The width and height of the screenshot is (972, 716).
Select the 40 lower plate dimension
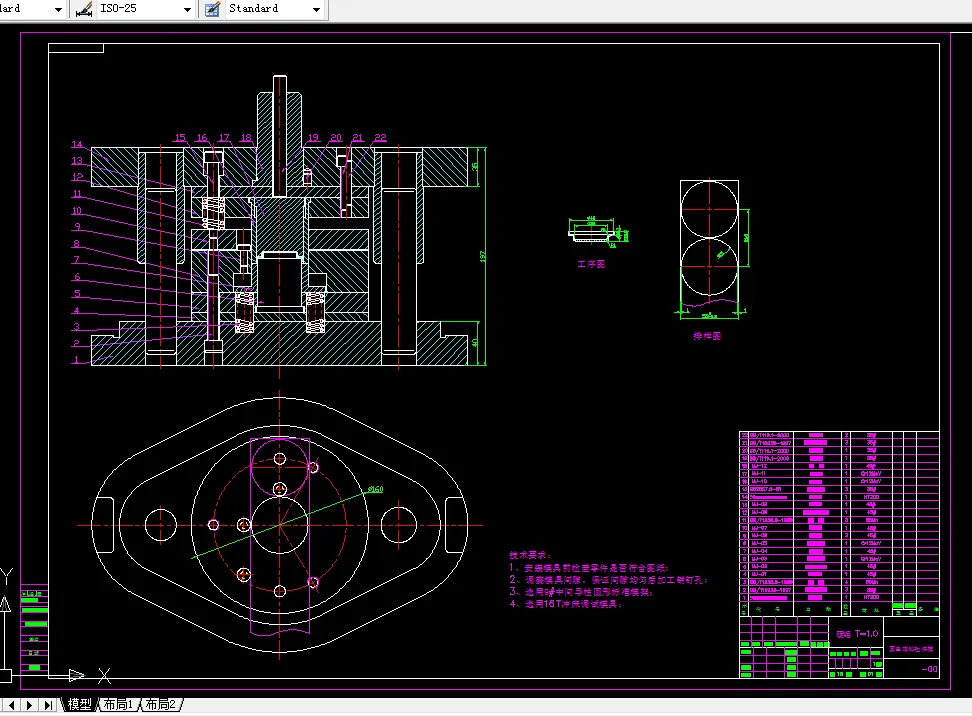(475, 343)
